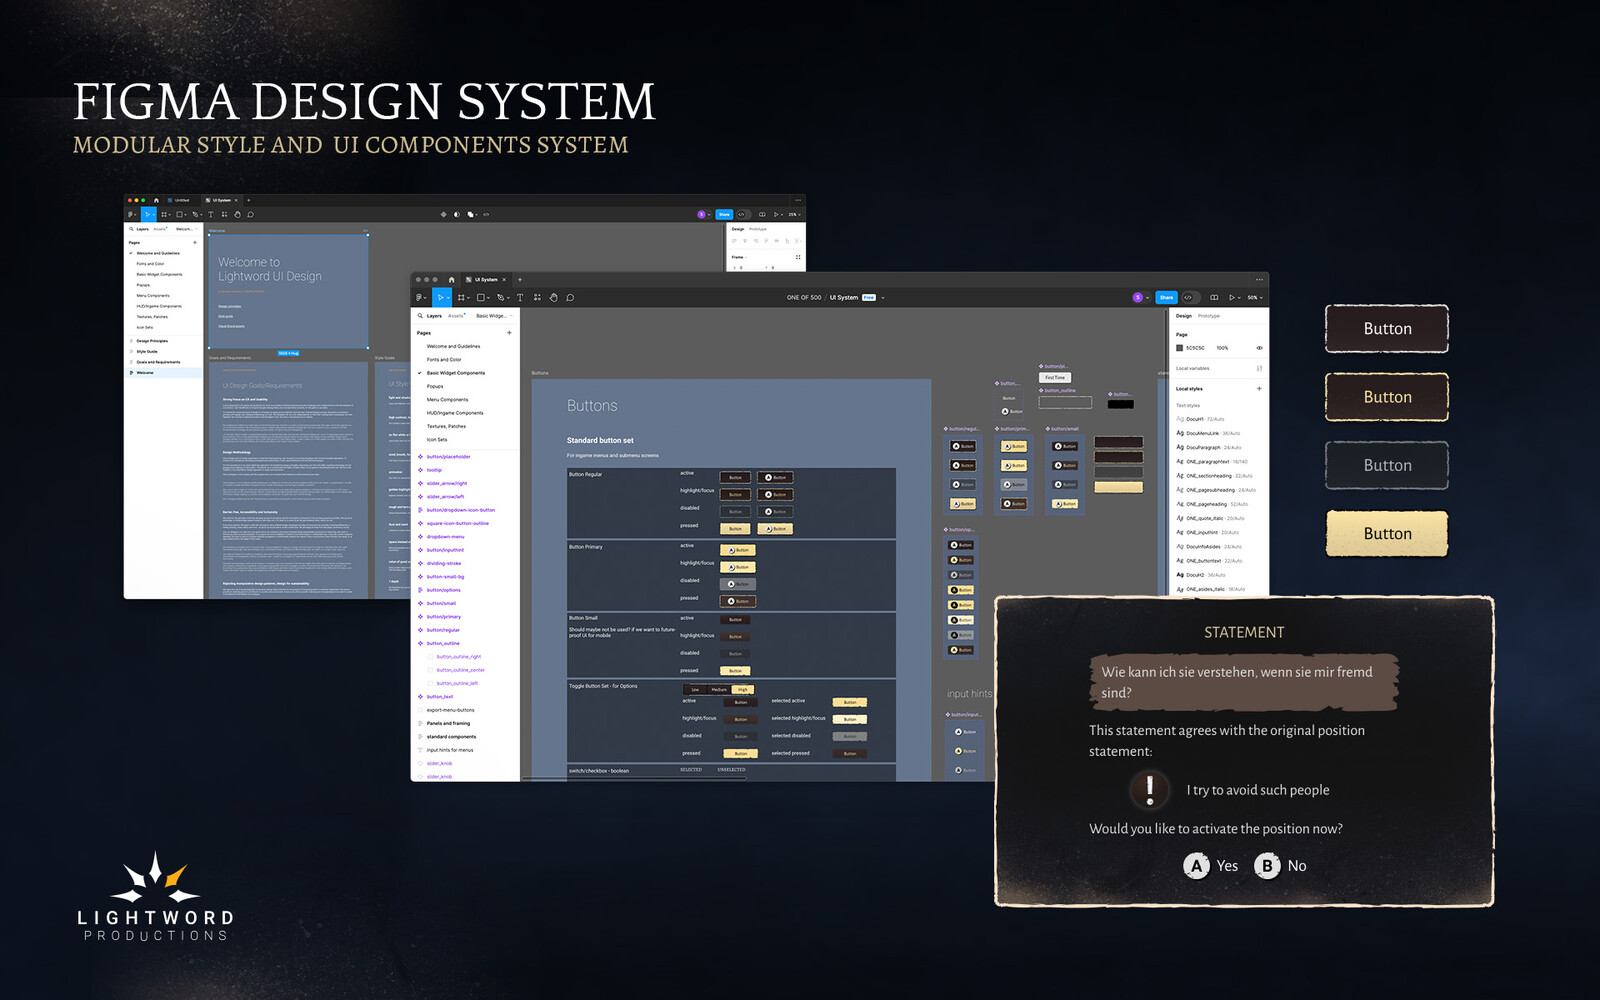Select the Frame tool in front window

[461, 297]
